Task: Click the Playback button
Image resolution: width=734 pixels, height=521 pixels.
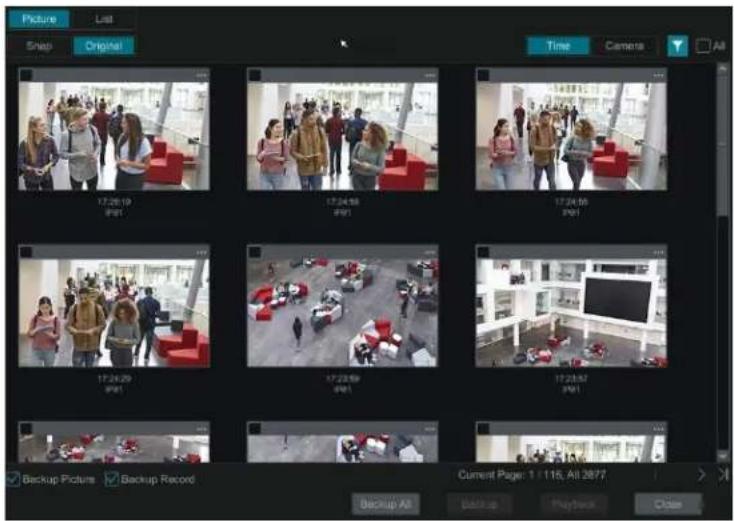Action: point(573,504)
